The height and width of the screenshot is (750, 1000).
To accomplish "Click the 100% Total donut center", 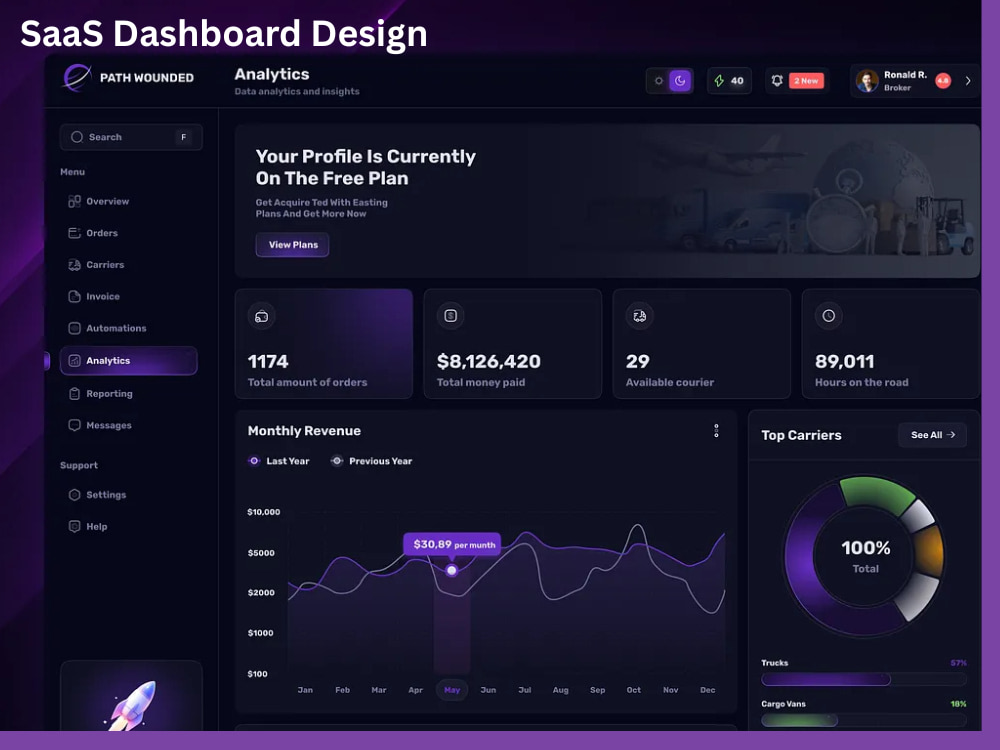I will pos(865,556).
